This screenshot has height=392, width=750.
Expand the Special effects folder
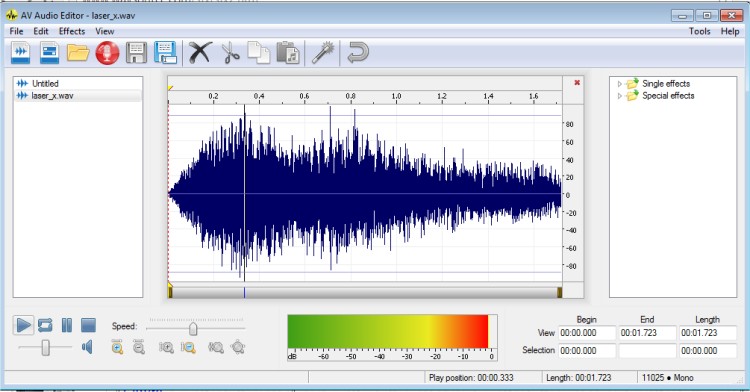619,96
